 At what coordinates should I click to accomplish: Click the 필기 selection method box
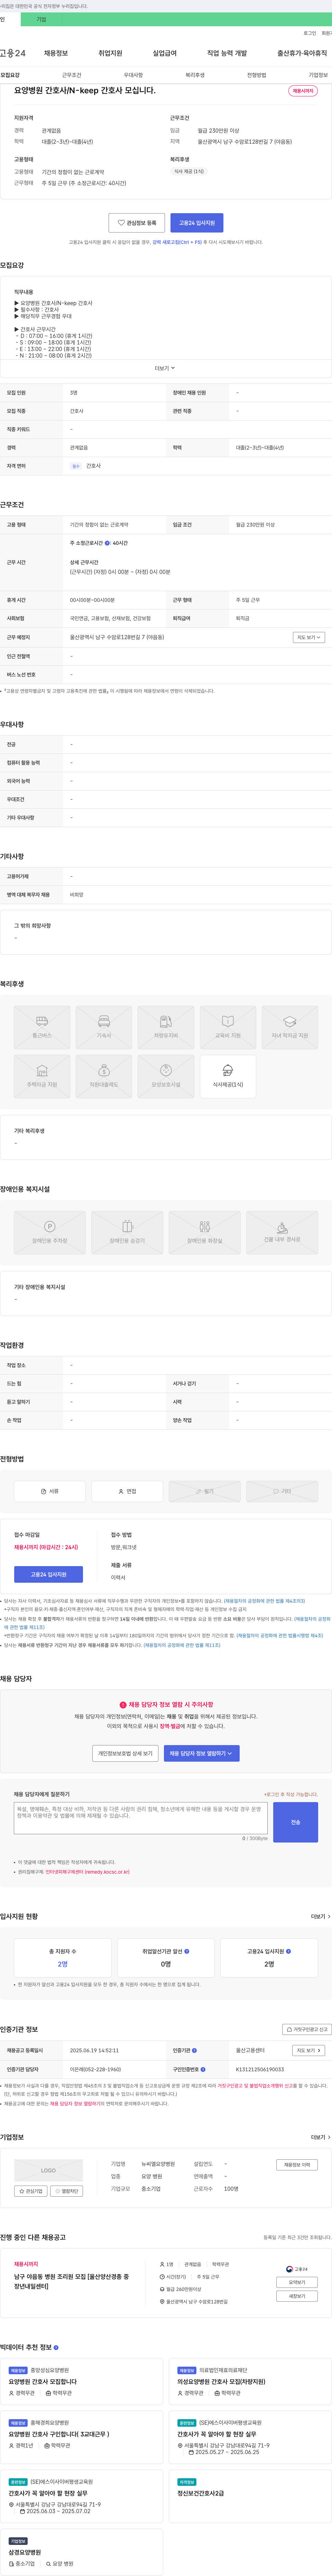tap(205, 1491)
